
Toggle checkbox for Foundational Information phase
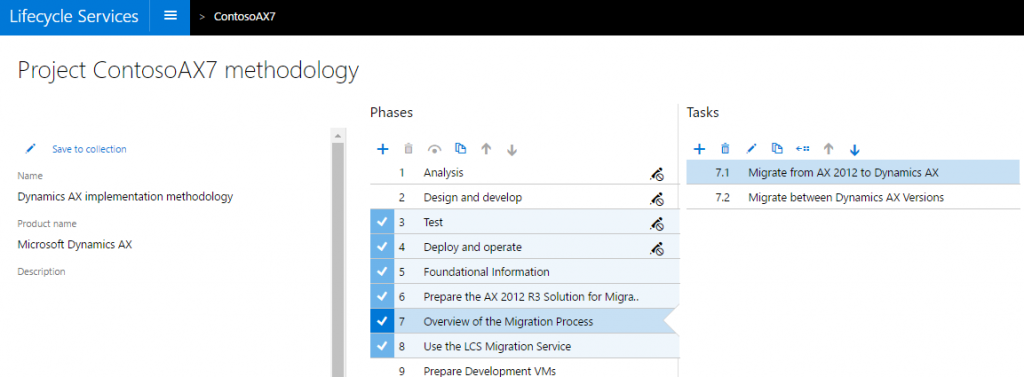(382, 272)
